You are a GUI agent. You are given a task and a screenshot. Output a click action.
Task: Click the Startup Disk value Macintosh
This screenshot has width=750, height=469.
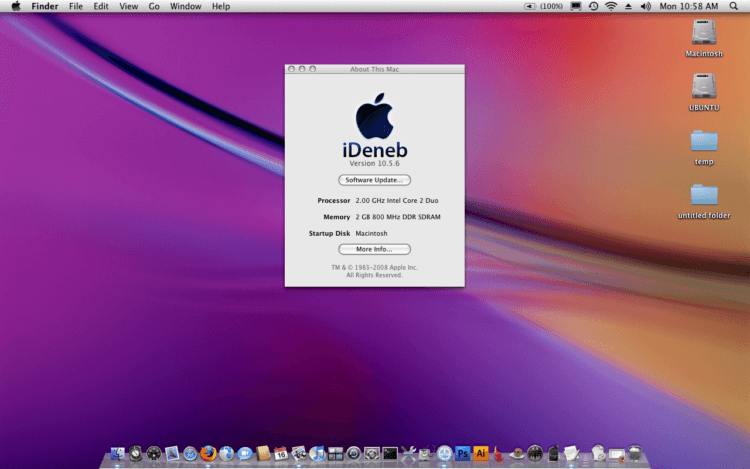tap(371, 233)
